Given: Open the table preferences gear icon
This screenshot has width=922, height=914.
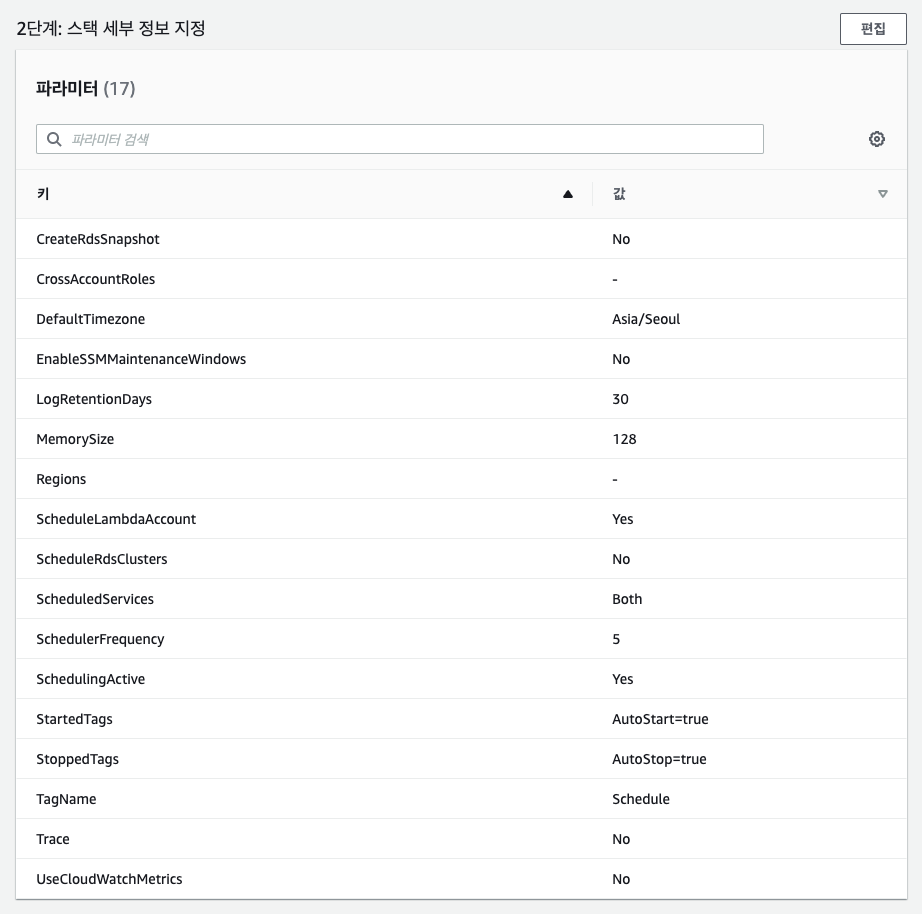Looking at the screenshot, I should pyautogui.click(x=877, y=139).
